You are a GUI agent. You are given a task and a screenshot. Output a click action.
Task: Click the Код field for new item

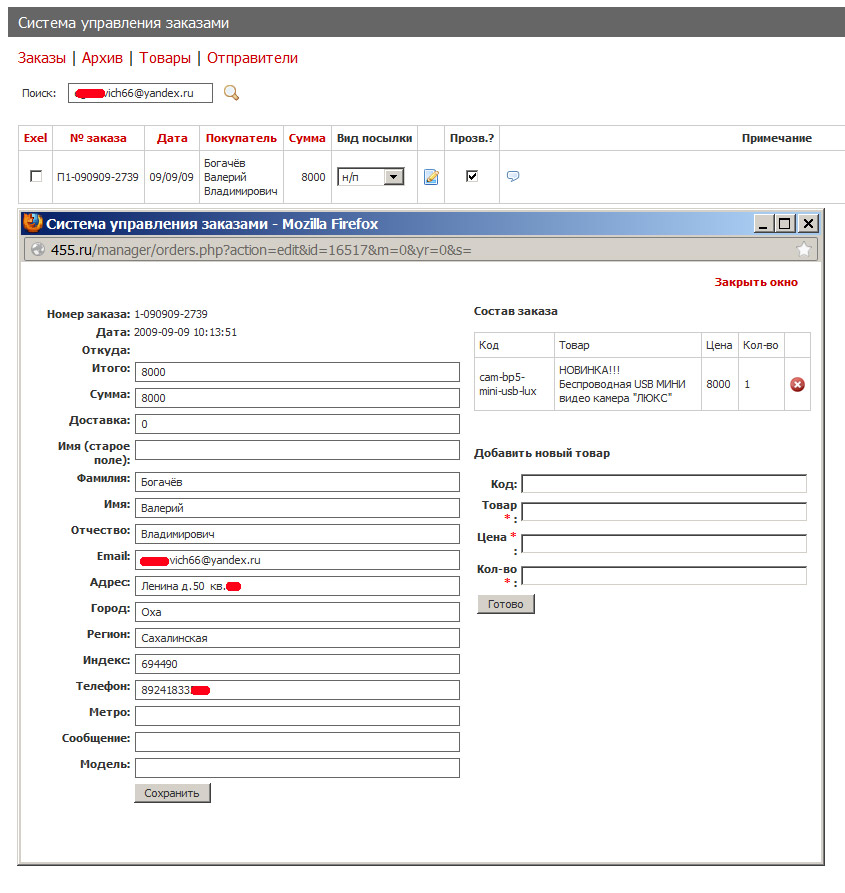pos(664,484)
